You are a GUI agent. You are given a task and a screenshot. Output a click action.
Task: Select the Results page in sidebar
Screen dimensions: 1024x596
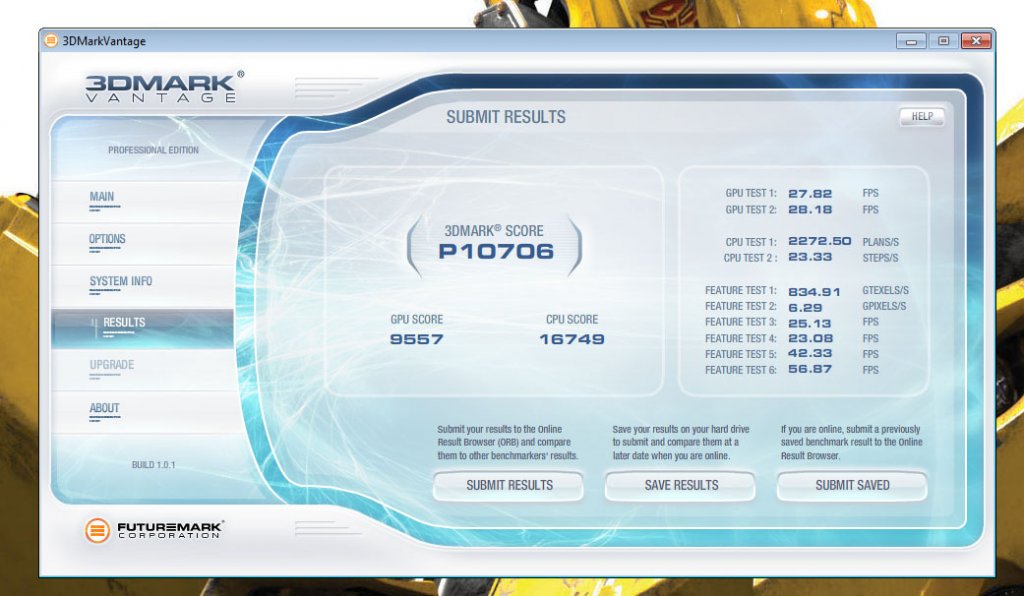142,328
